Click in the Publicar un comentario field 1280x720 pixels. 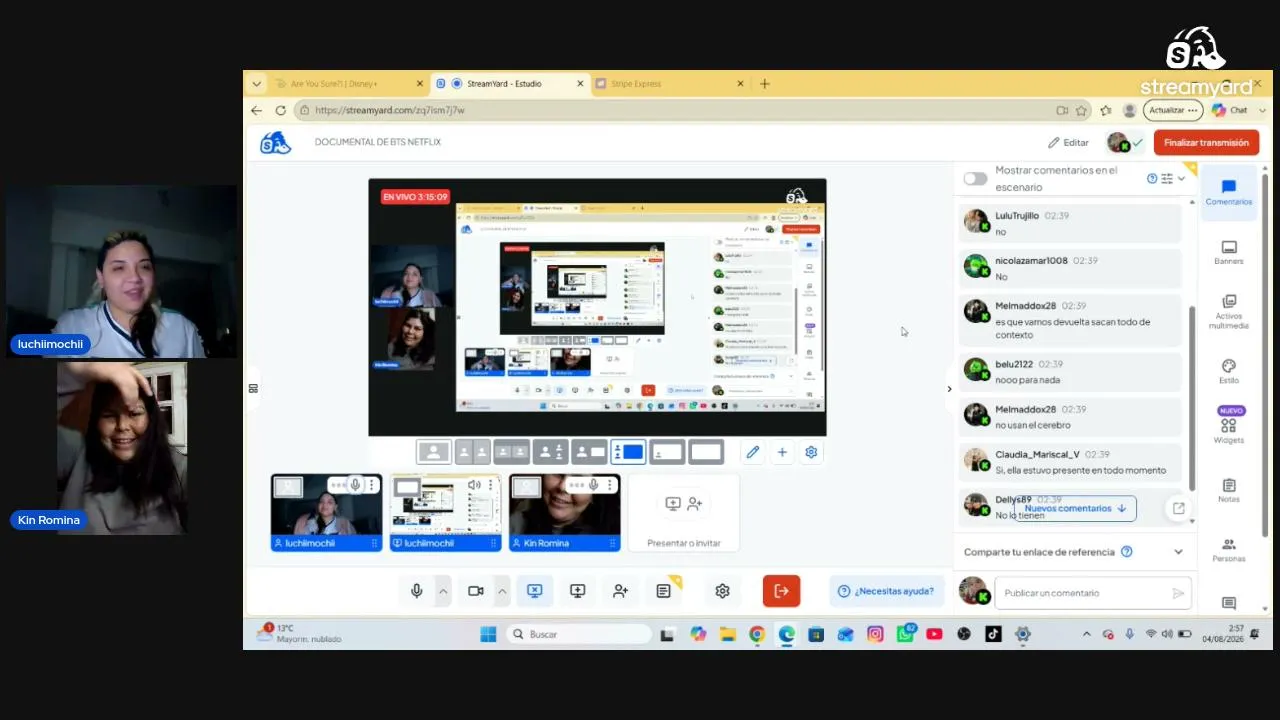coord(1093,593)
